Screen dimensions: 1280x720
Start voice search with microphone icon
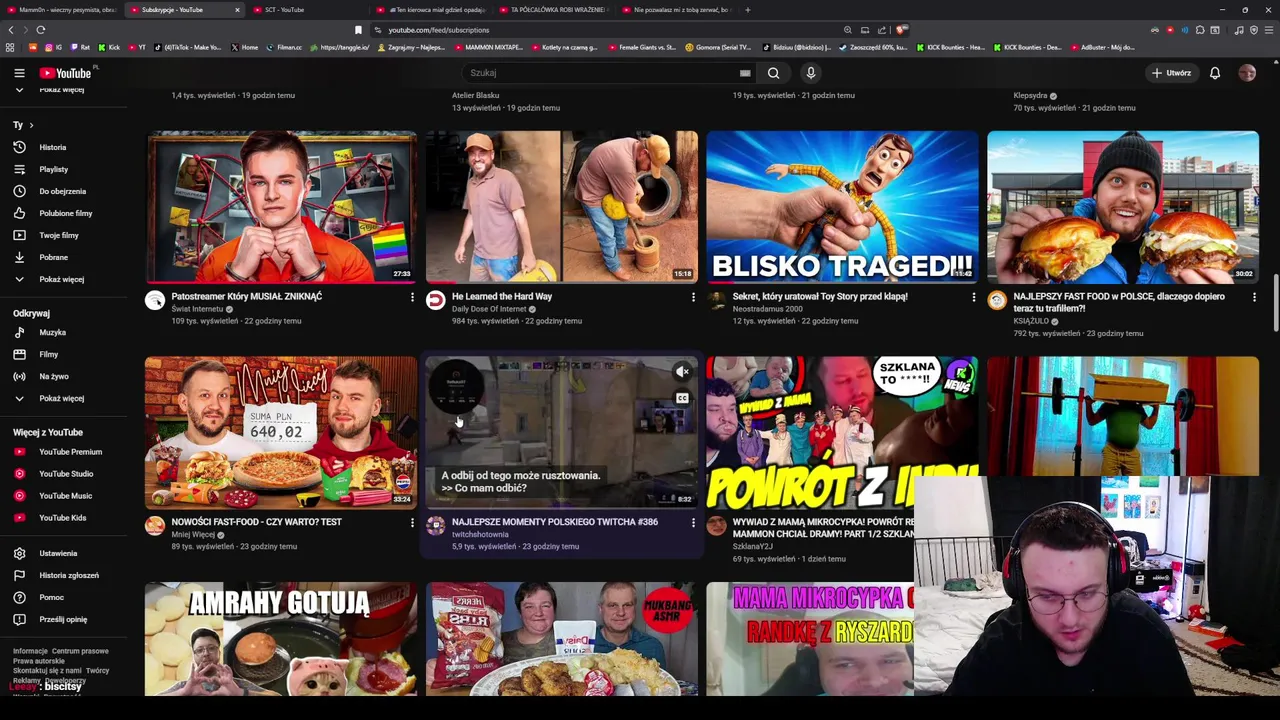tap(811, 73)
